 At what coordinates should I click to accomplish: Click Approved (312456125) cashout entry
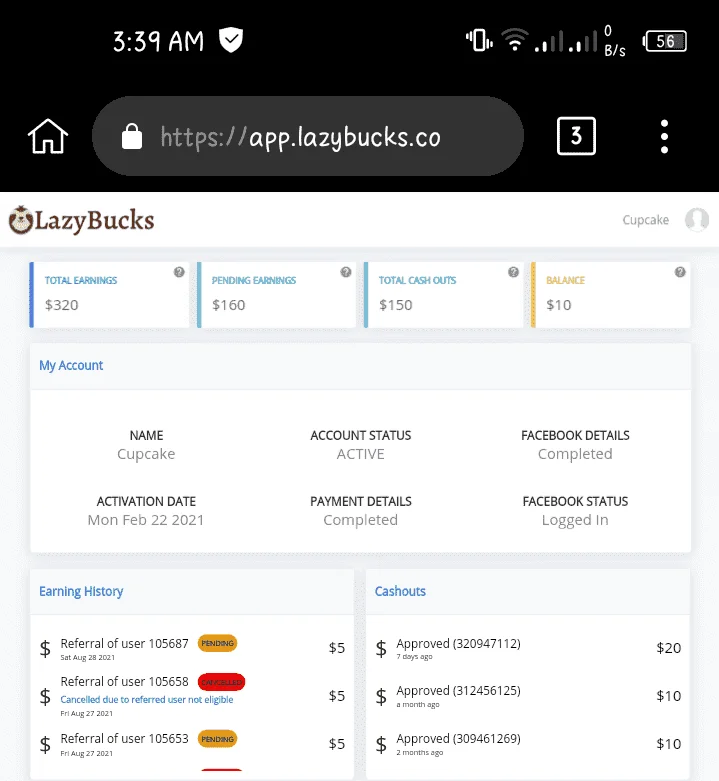[459, 691]
